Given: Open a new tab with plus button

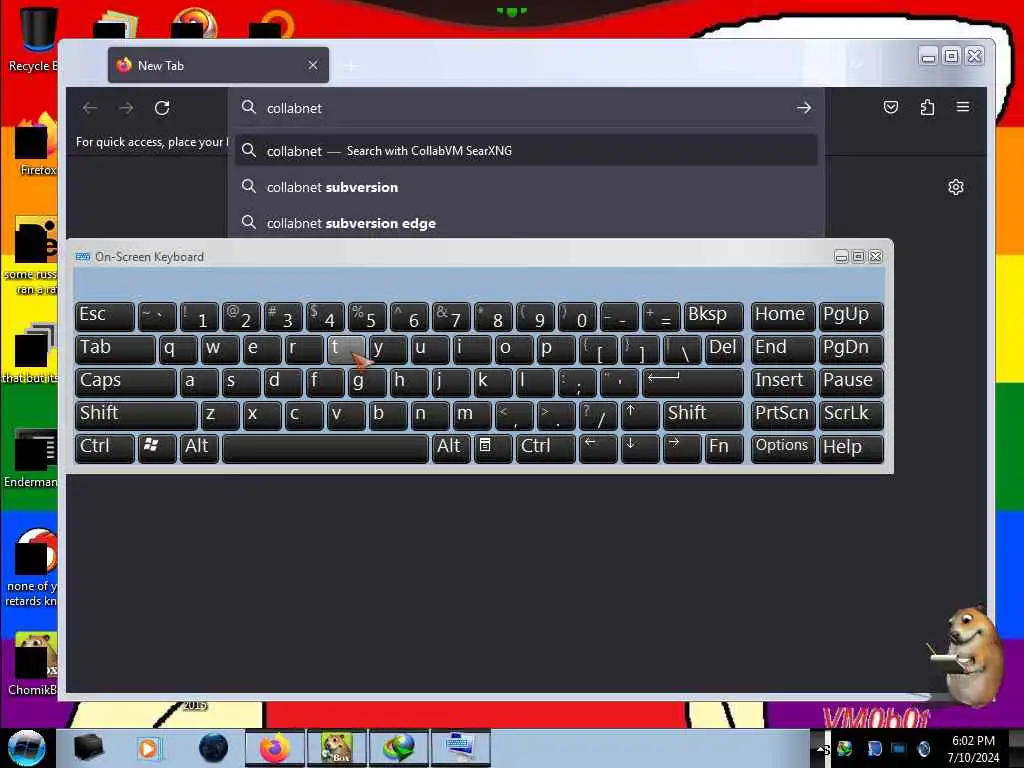Looking at the screenshot, I should [x=351, y=66].
